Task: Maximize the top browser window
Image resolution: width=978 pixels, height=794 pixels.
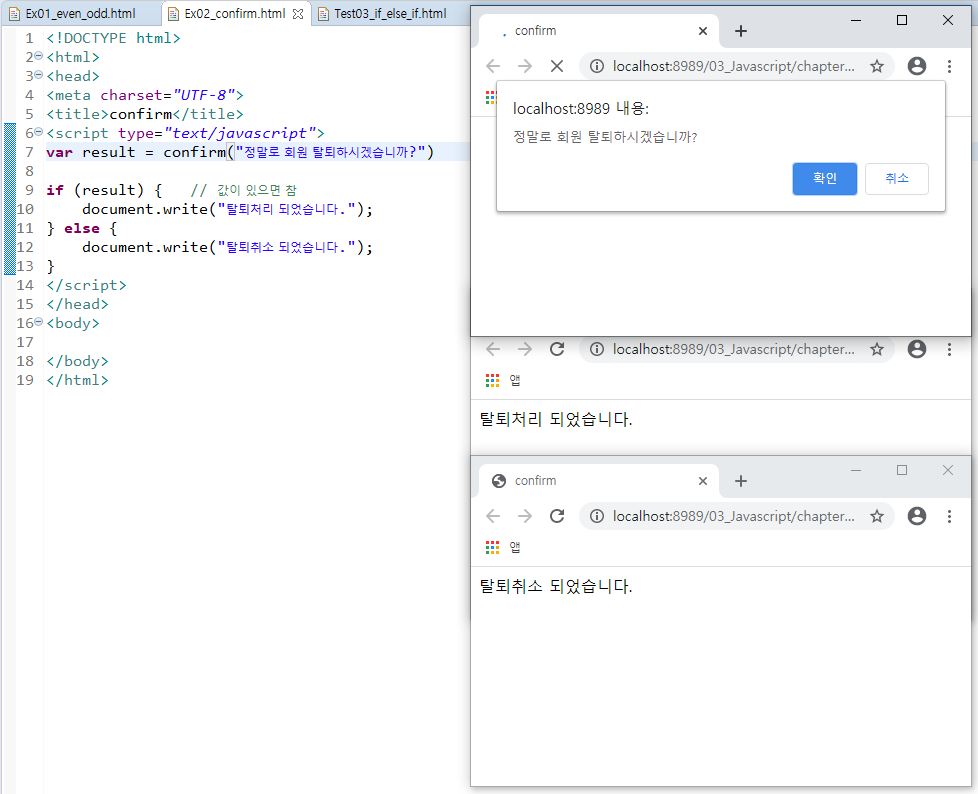Action: click(x=902, y=21)
